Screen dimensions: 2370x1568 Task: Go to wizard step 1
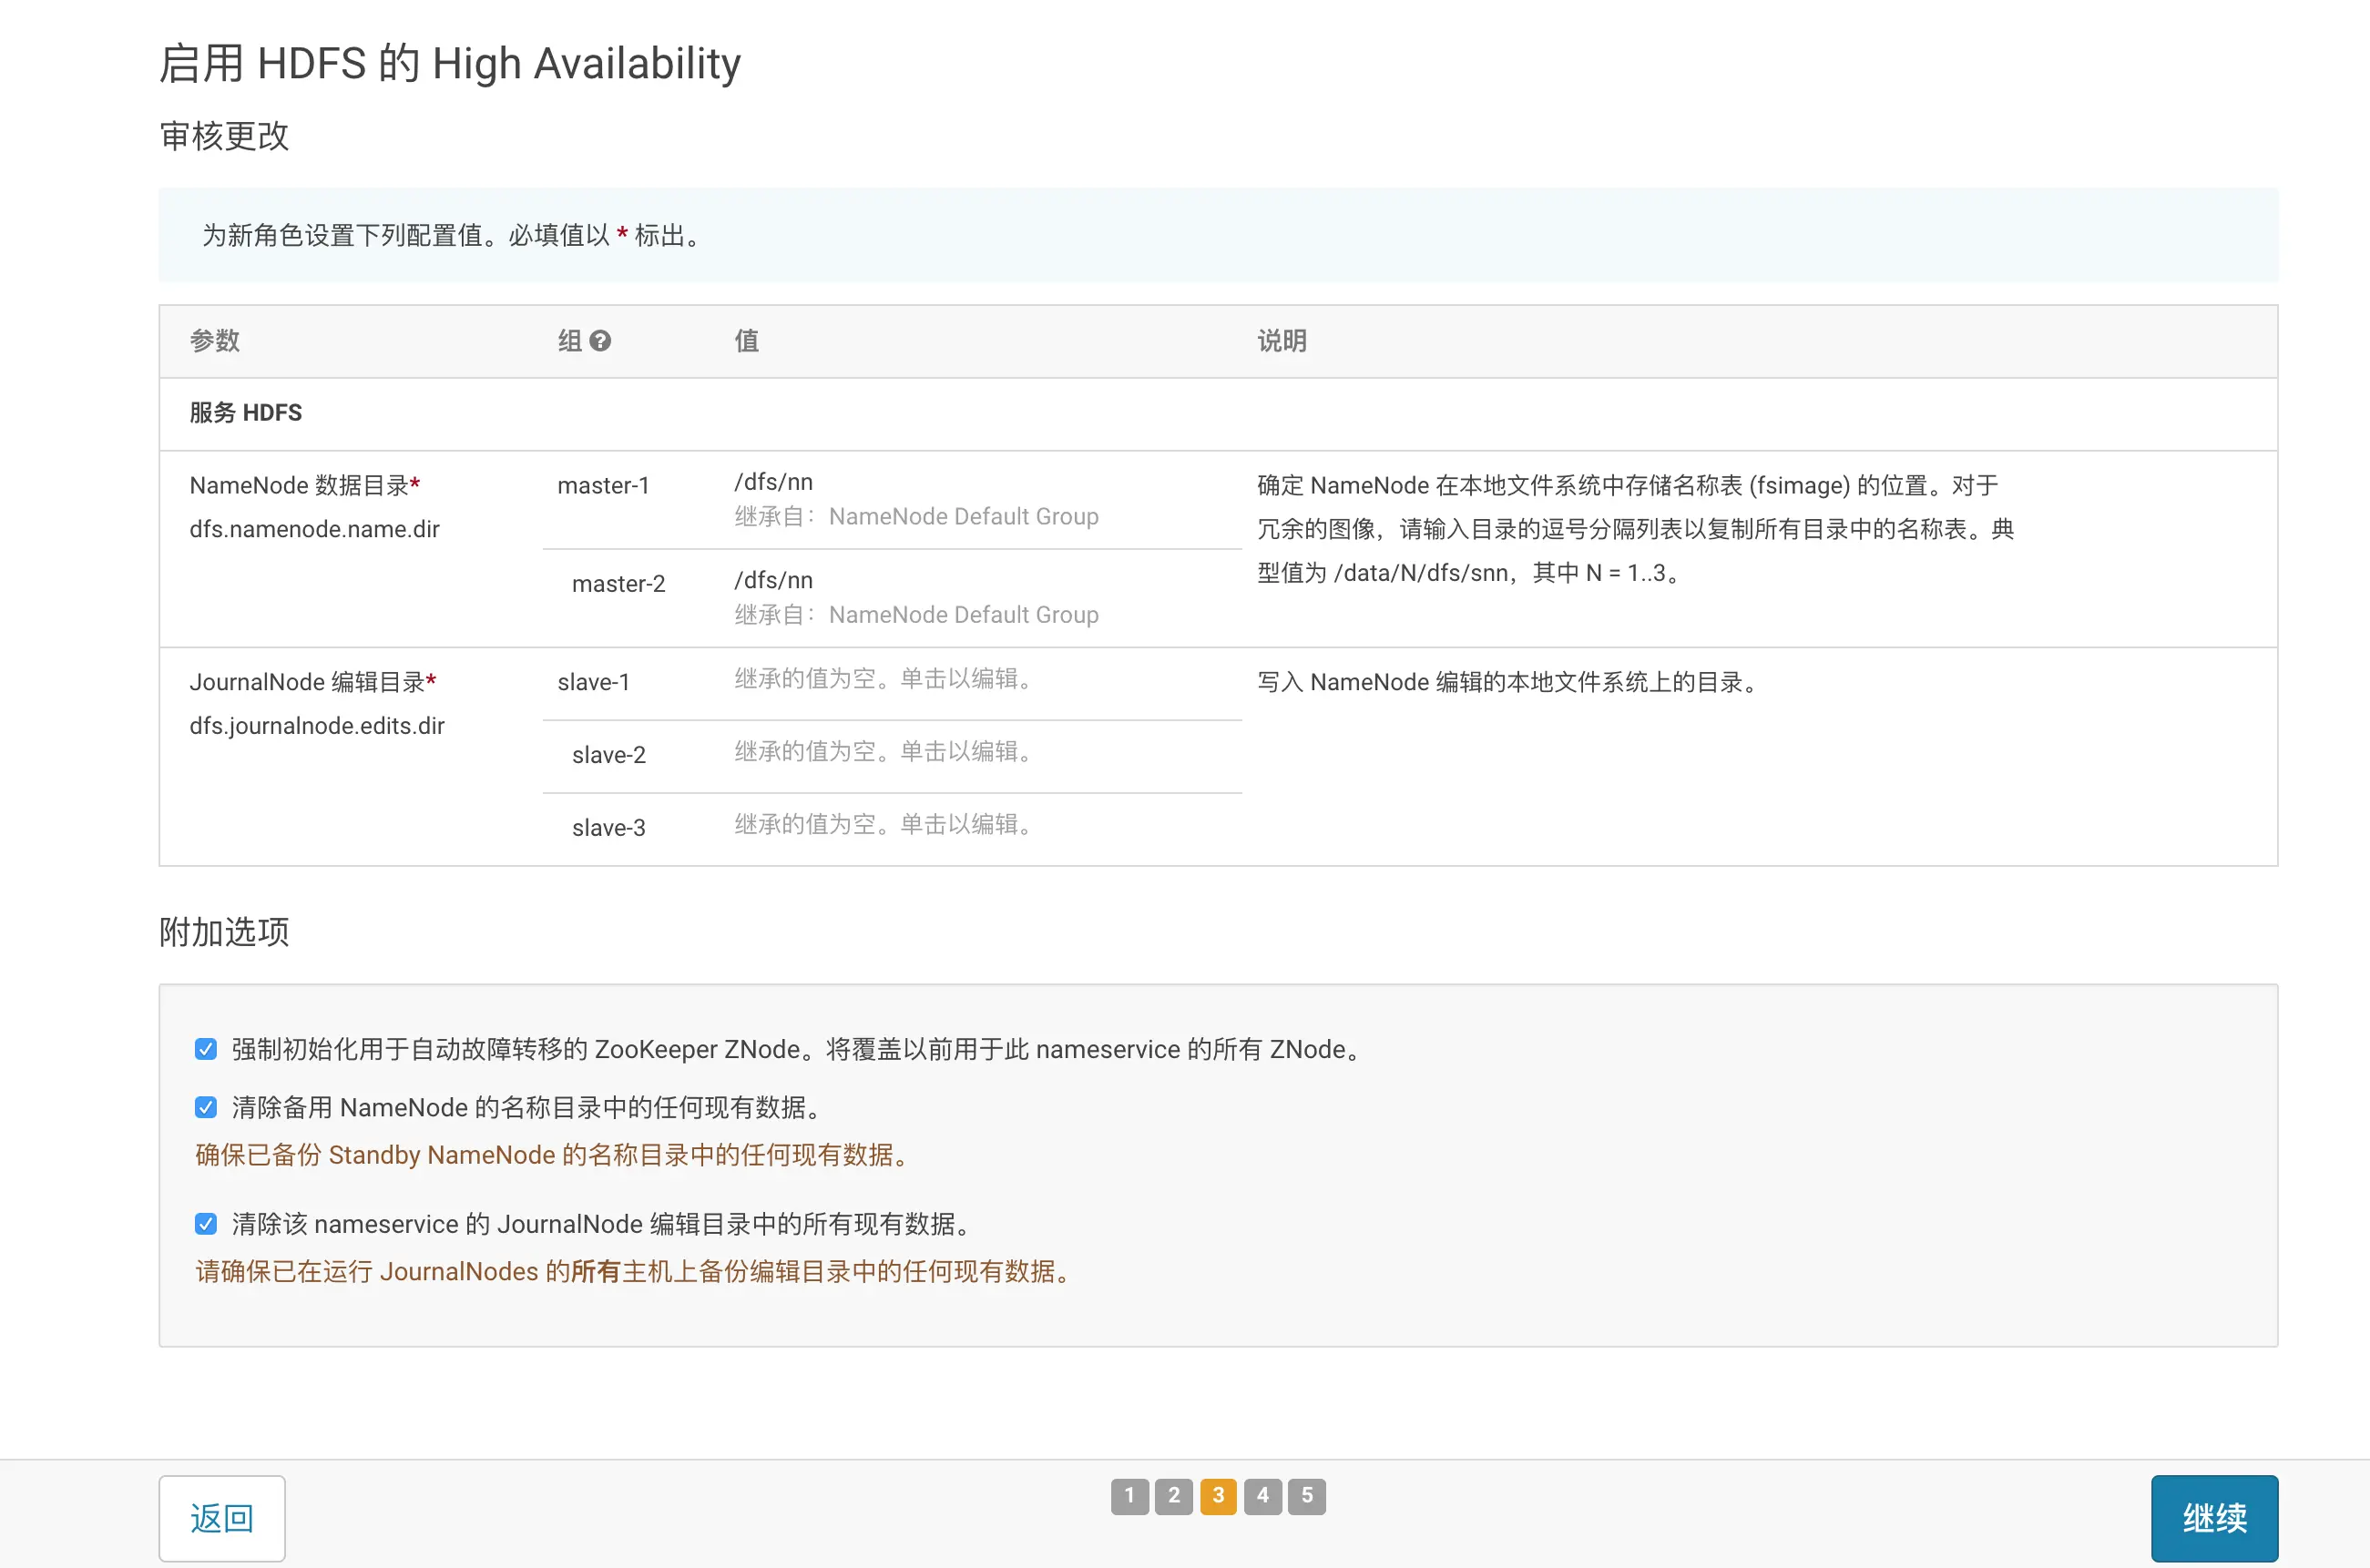(x=1129, y=1496)
